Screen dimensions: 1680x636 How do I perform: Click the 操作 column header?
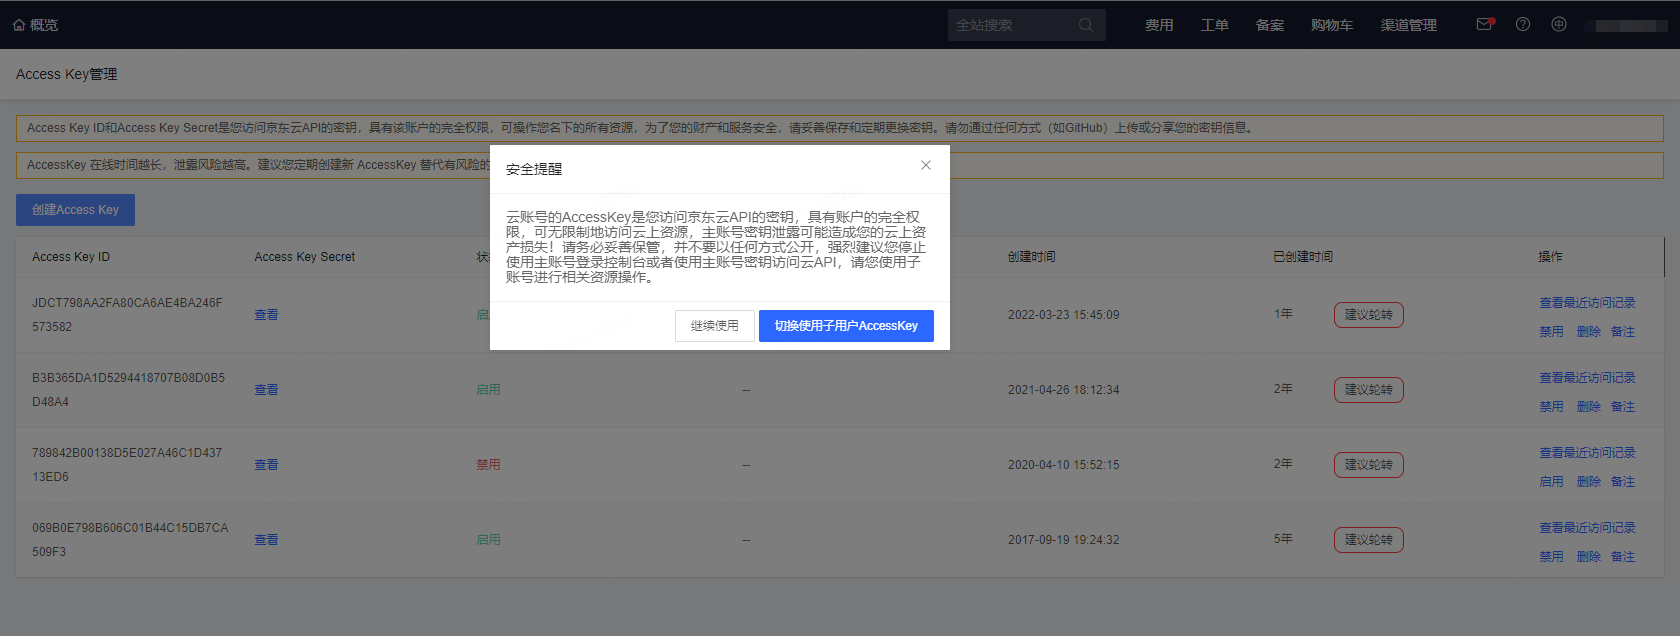point(1551,257)
